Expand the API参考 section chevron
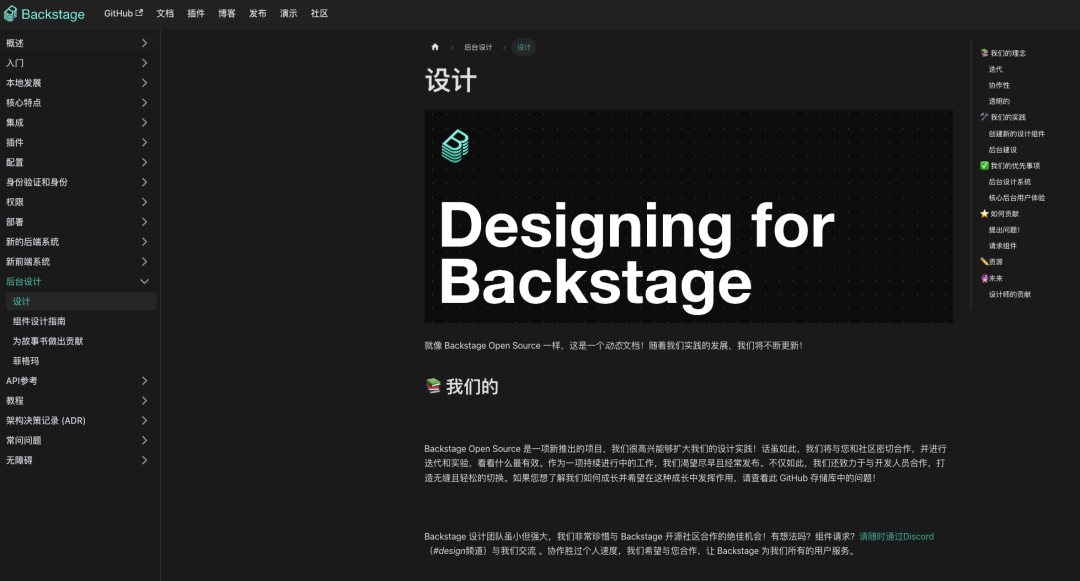Image resolution: width=1080 pixels, height=581 pixels. pyautogui.click(x=144, y=381)
